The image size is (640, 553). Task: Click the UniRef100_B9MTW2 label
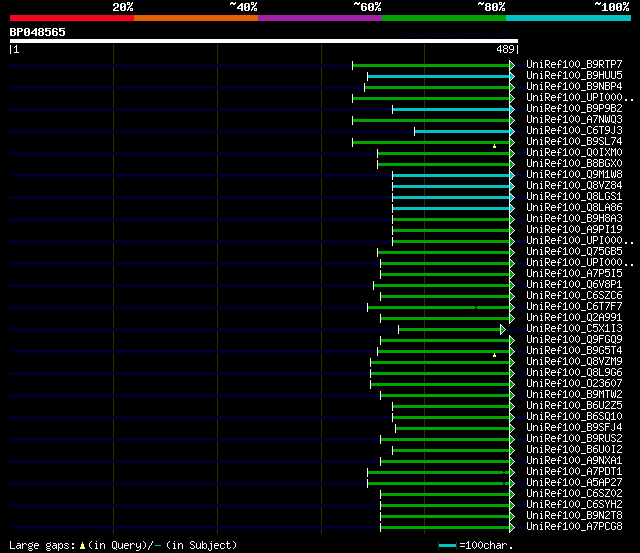(574, 395)
